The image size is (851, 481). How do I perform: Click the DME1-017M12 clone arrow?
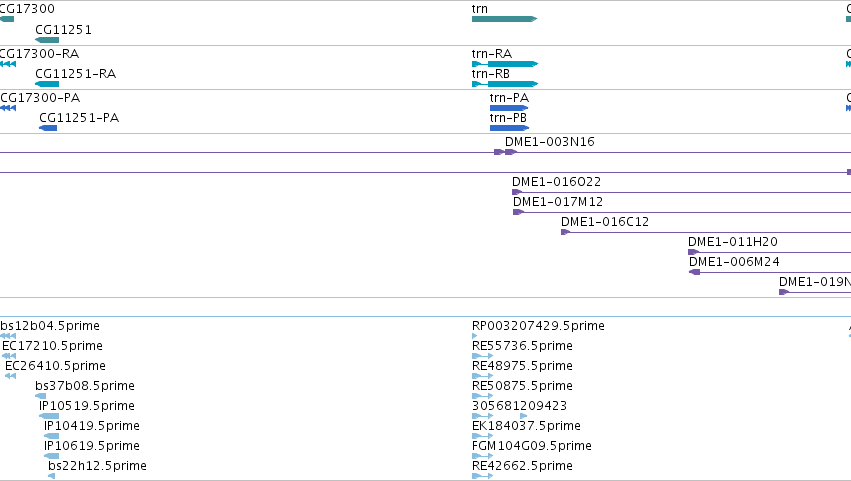[x=518, y=212]
